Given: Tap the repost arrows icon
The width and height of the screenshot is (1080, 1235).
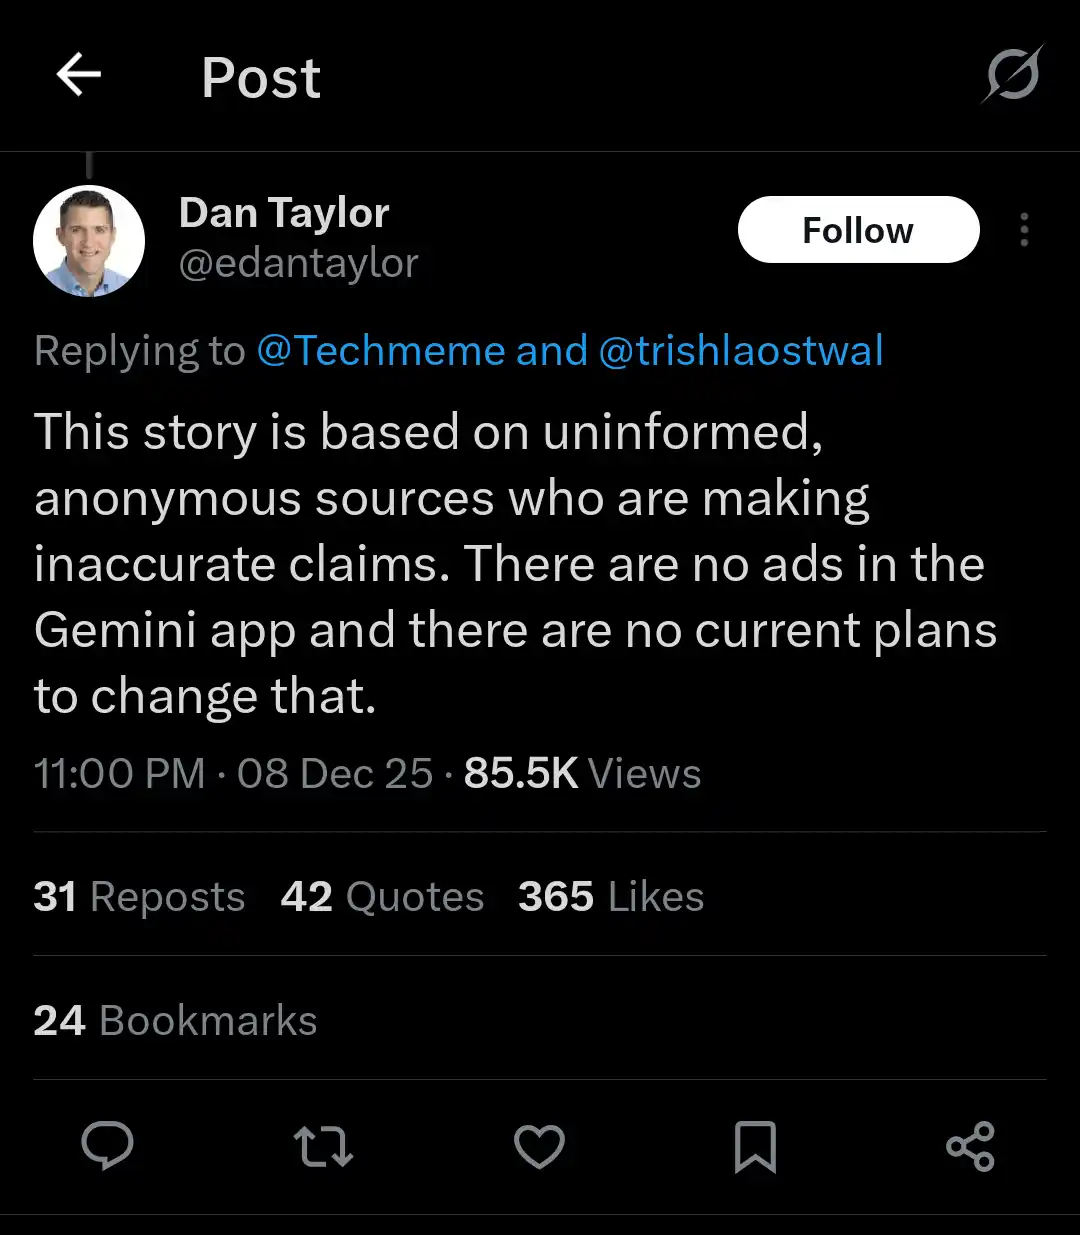Looking at the screenshot, I should coord(323,1146).
